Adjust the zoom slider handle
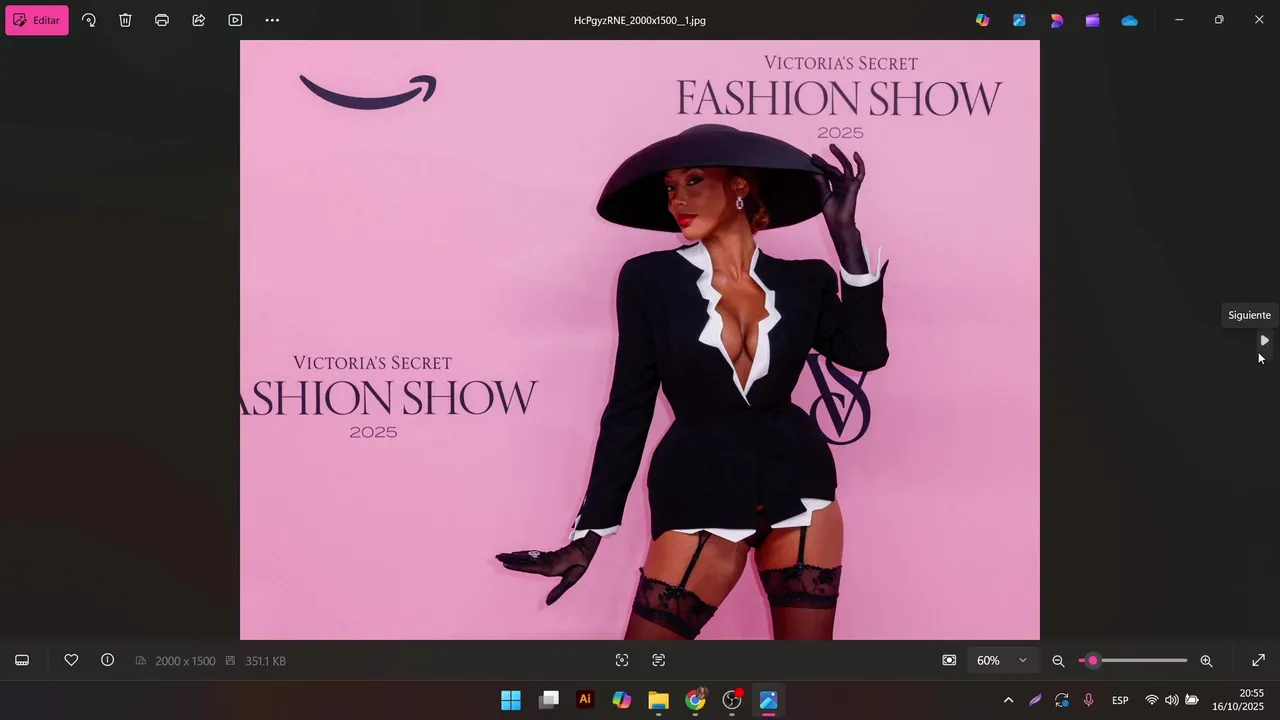Image resolution: width=1280 pixels, height=720 pixels. pyautogui.click(x=1092, y=661)
